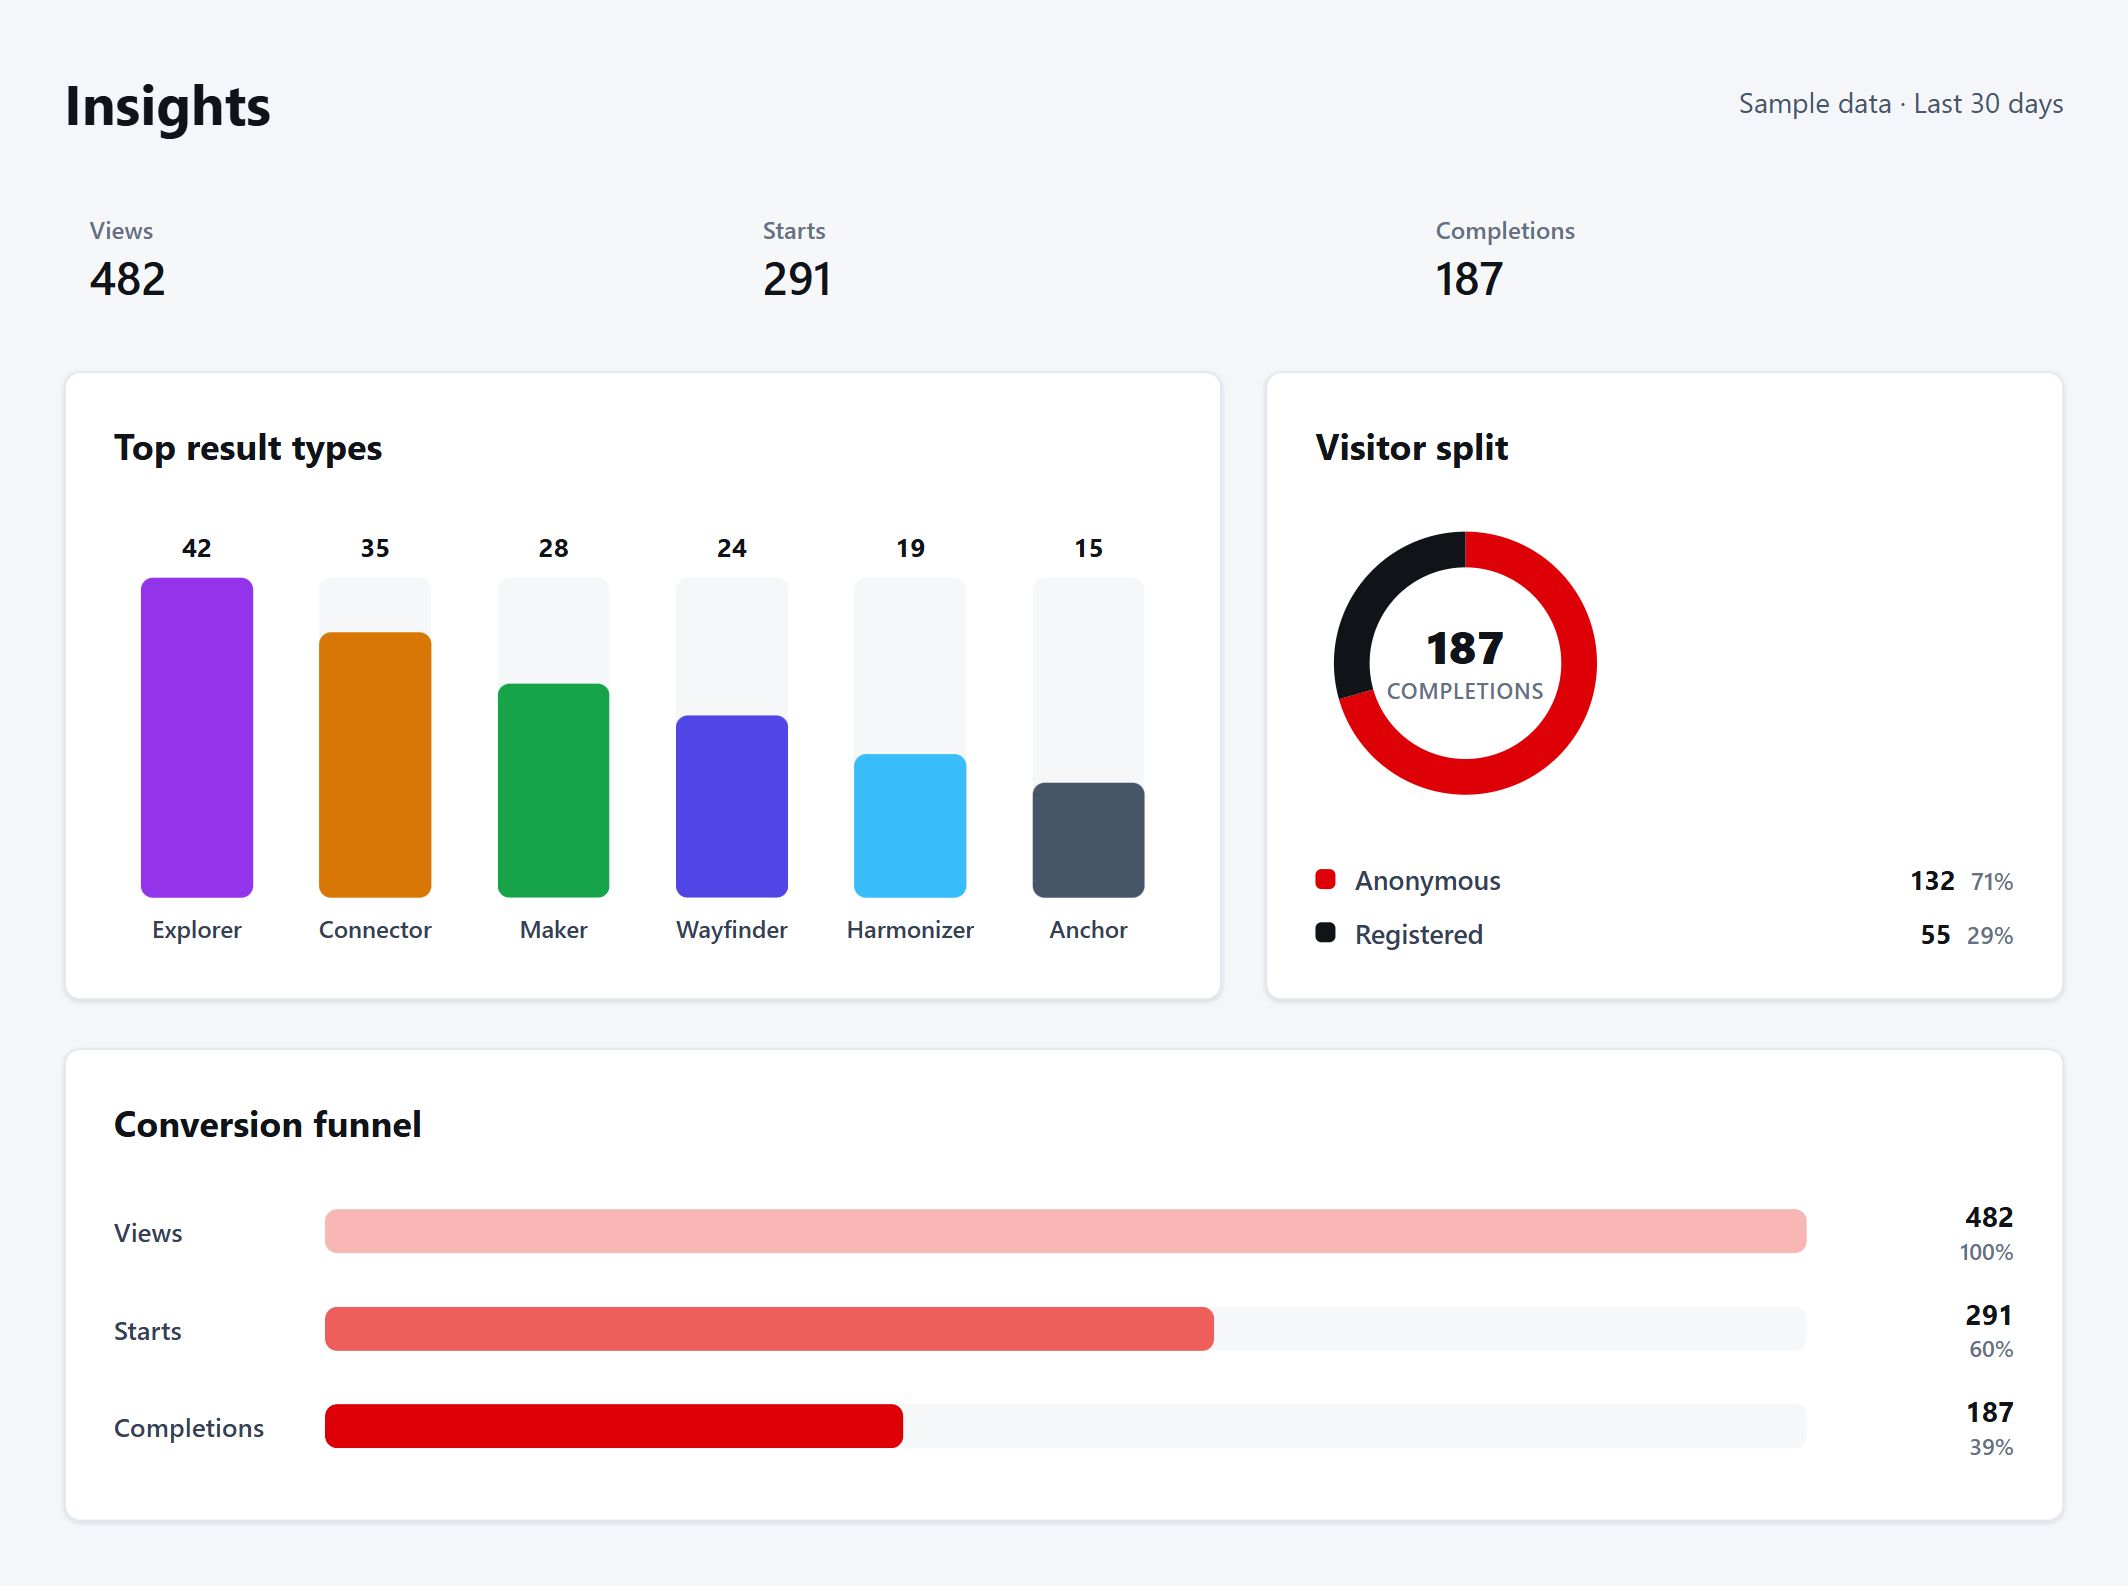Click the 'Conversion funnel' heading
The image size is (2128, 1586).
point(268,1125)
